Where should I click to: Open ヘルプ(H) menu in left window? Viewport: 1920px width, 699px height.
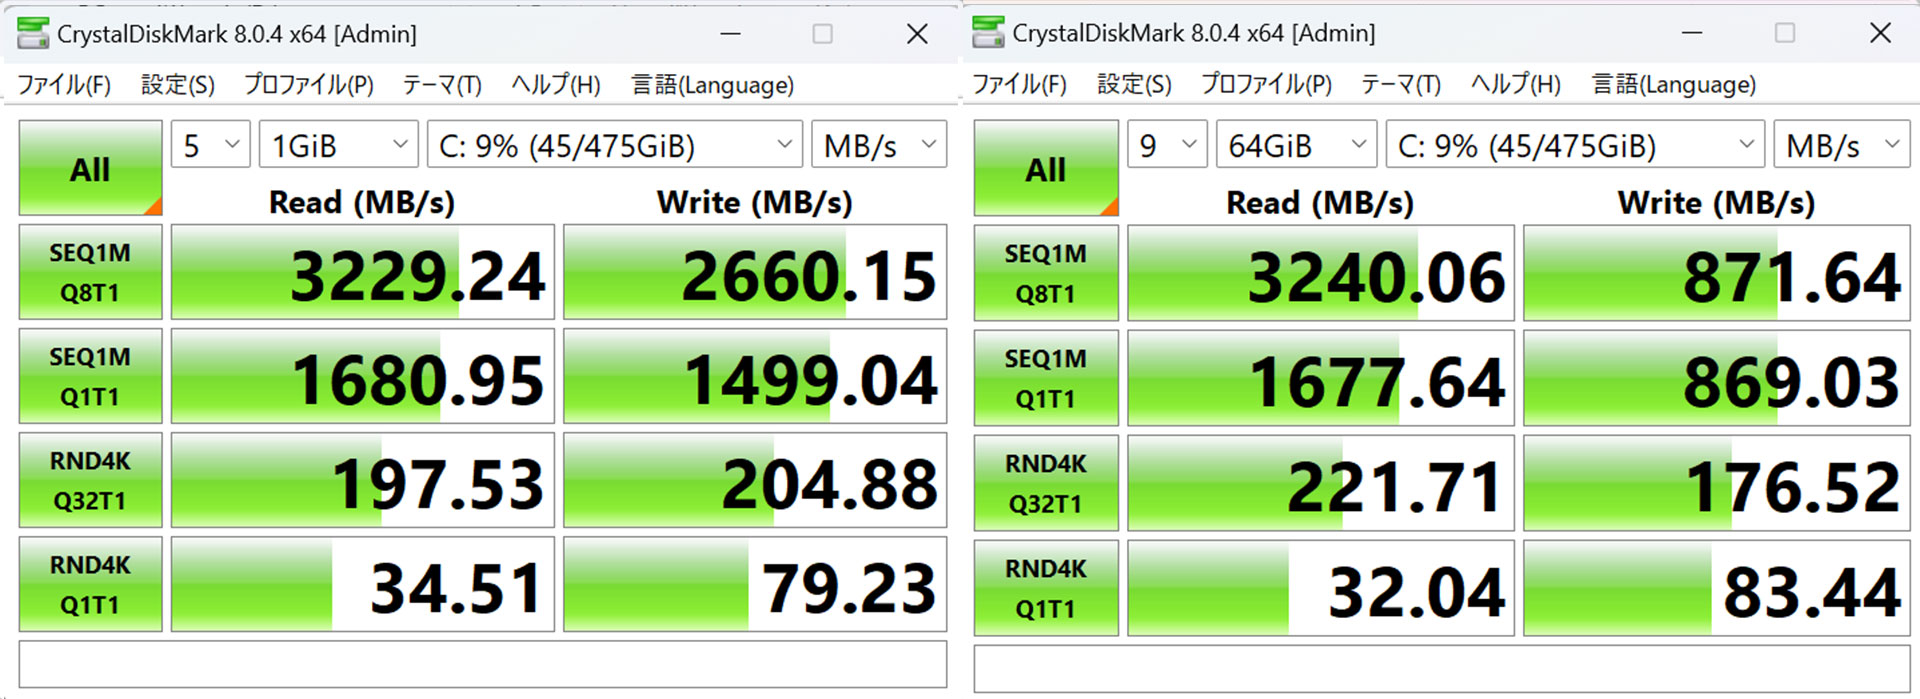pyautogui.click(x=556, y=85)
